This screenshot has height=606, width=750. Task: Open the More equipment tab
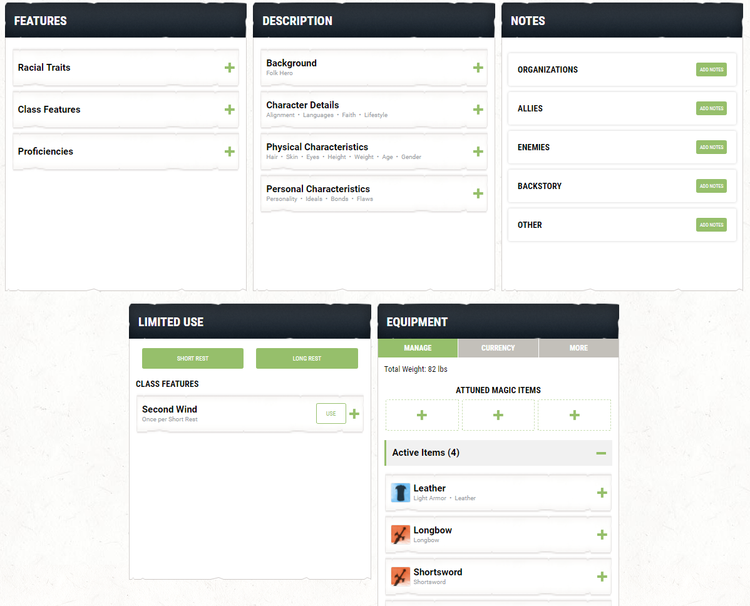point(578,348)
